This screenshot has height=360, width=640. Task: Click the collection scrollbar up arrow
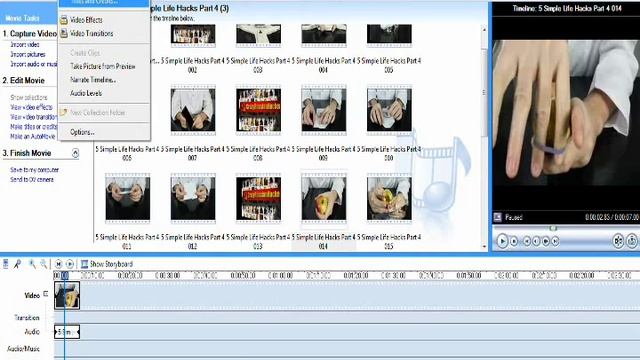click(484, 30)
